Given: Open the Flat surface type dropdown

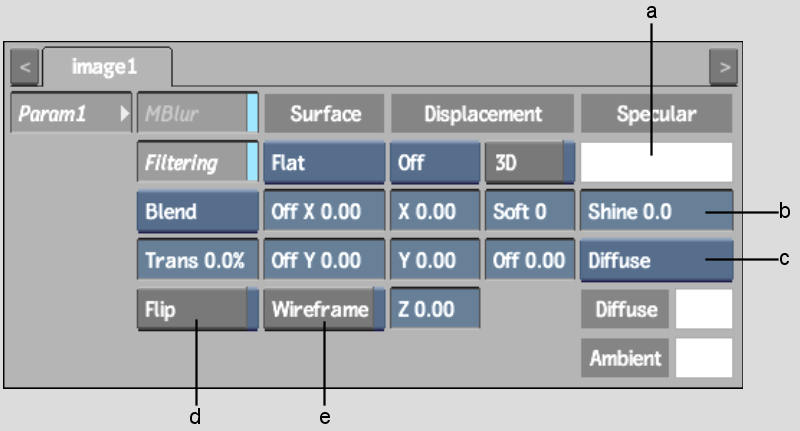Looking at the screenshot, I should coord(323,163).
